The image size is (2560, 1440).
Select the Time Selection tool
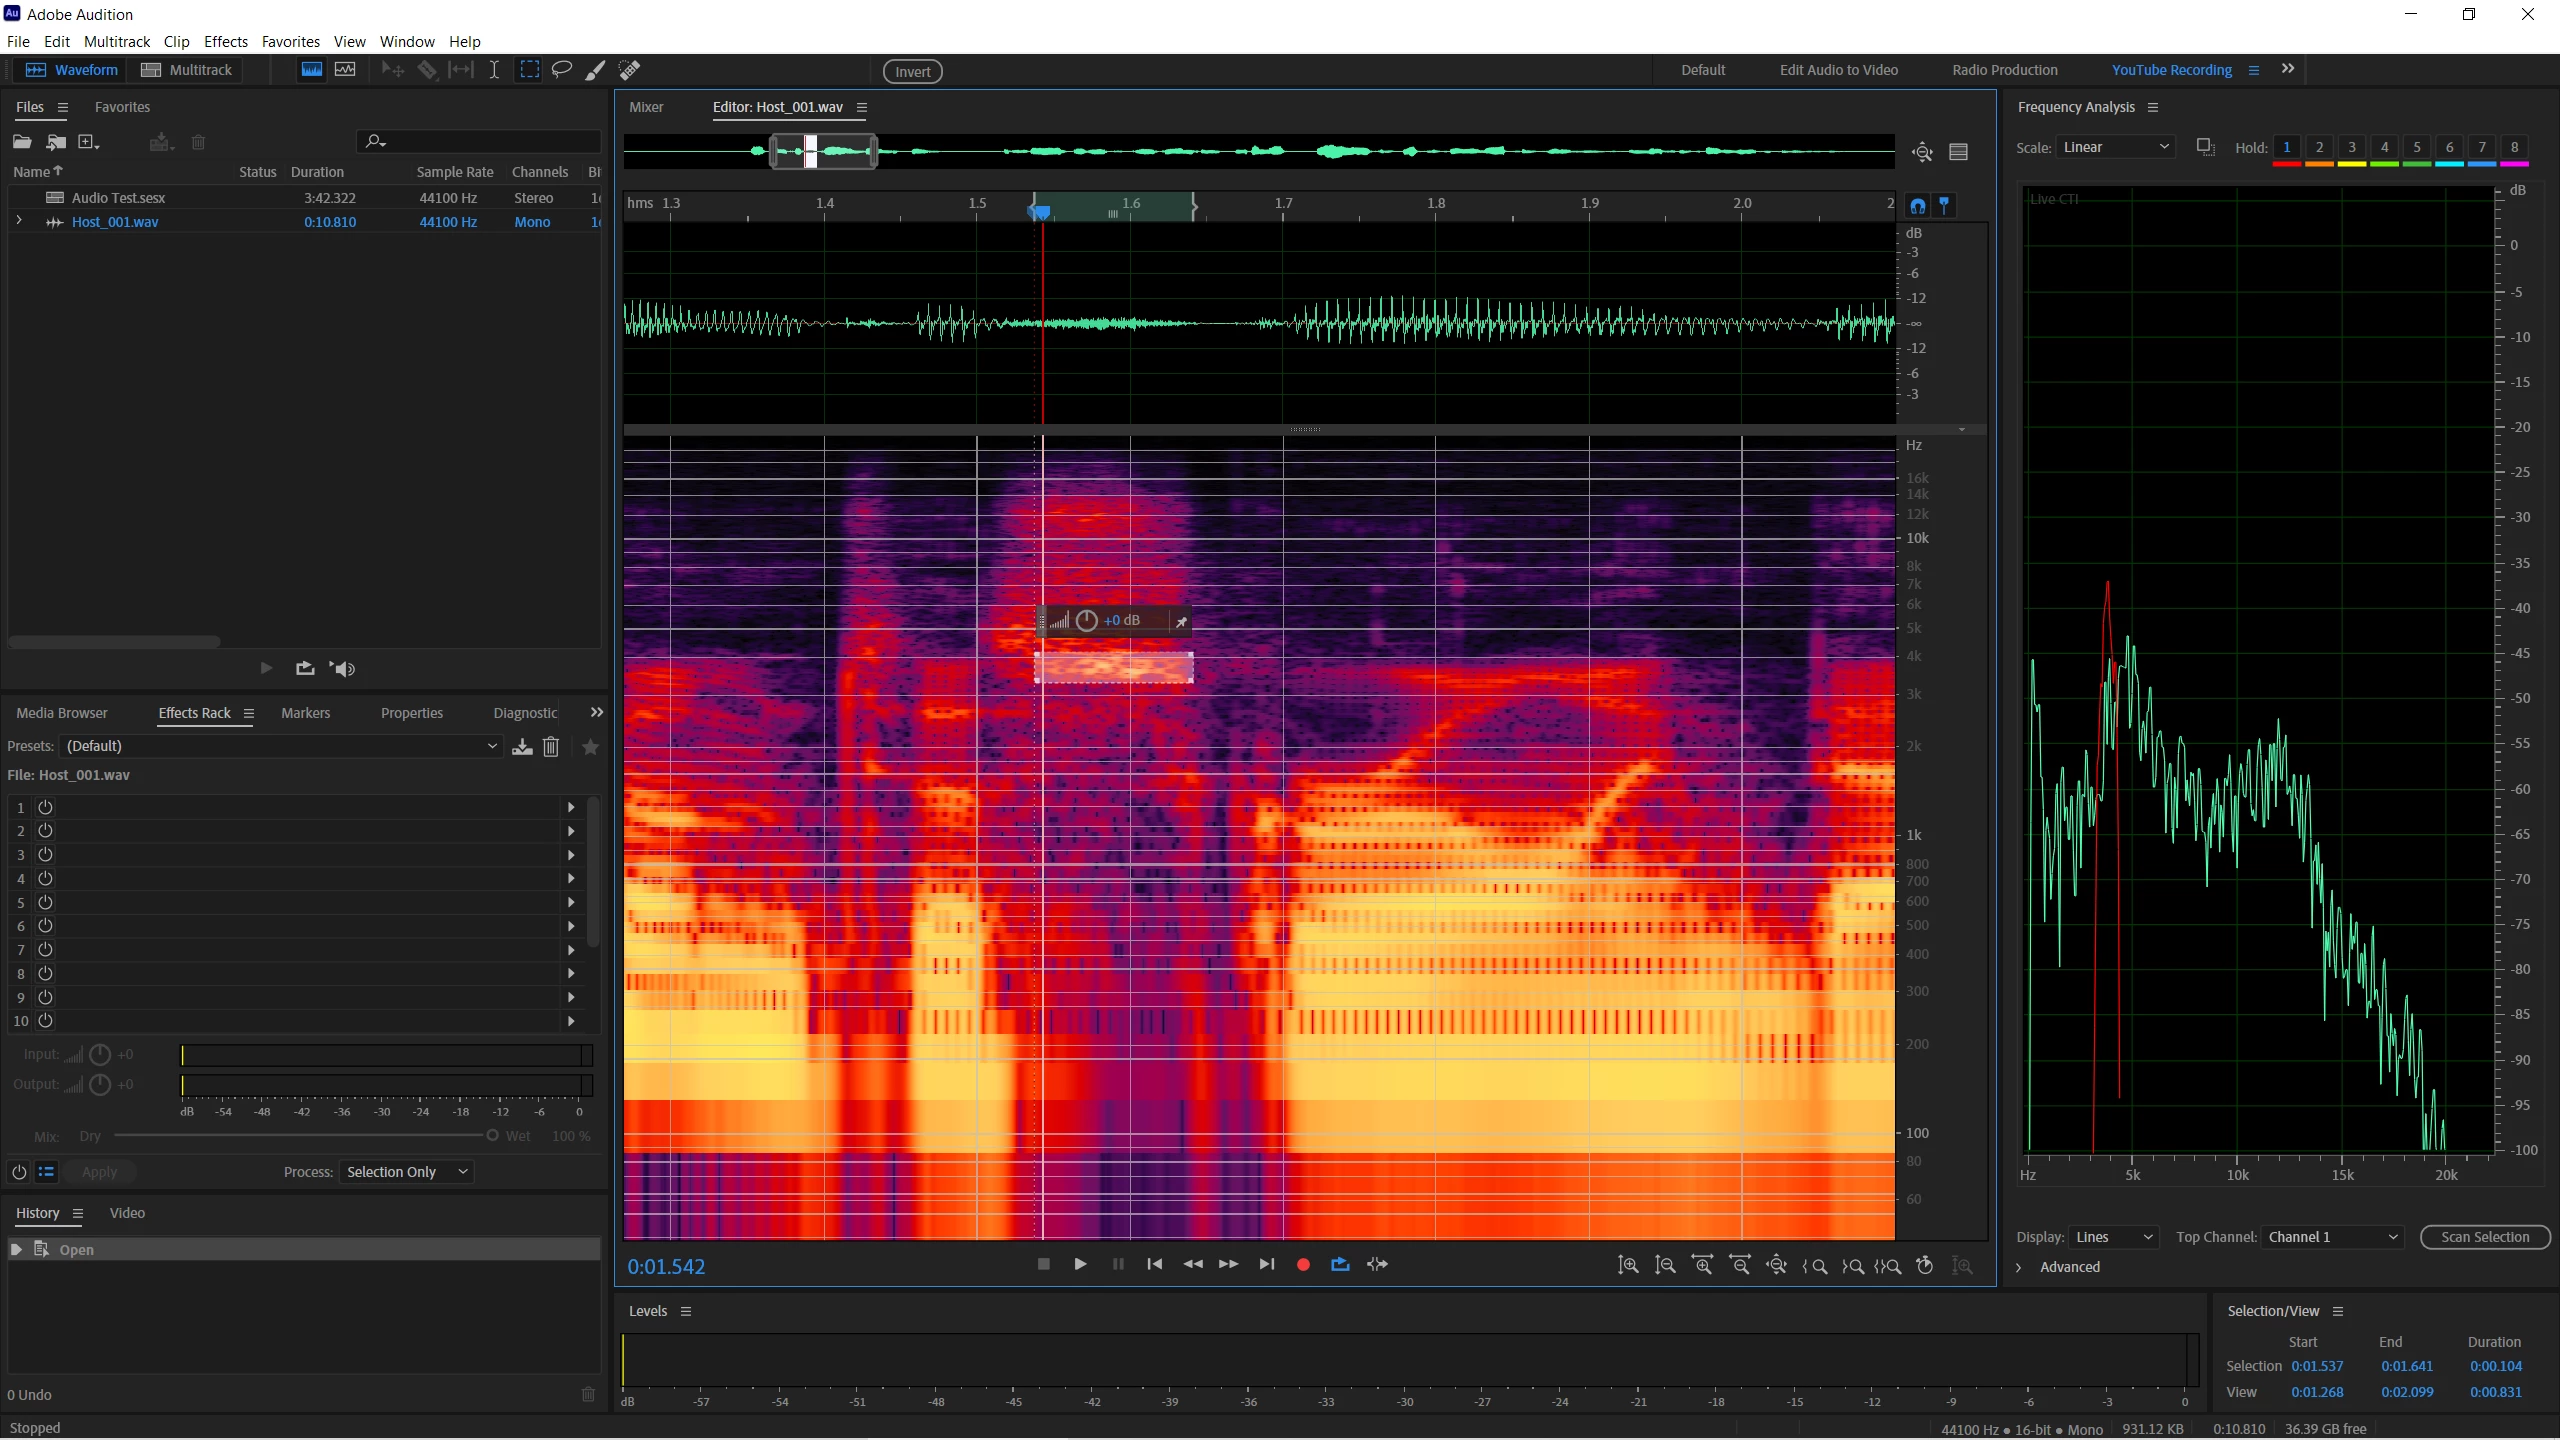494,70
